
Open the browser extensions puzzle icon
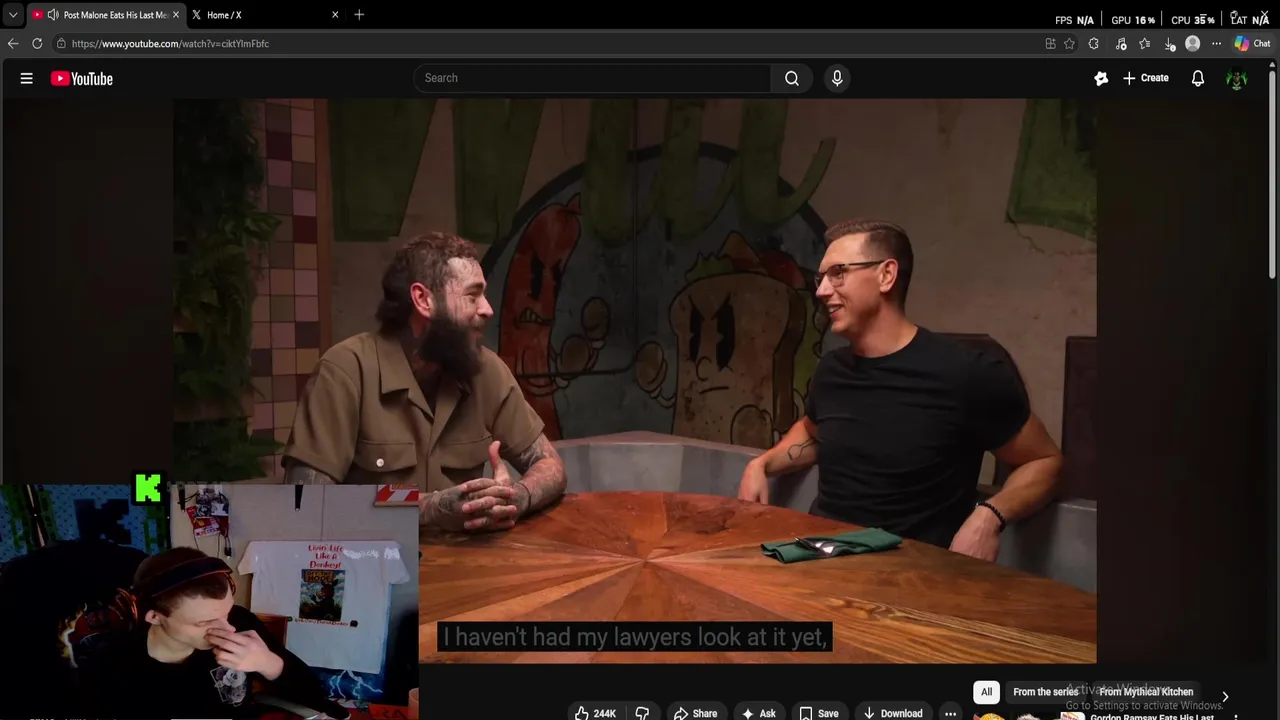tap(1093, 44)
